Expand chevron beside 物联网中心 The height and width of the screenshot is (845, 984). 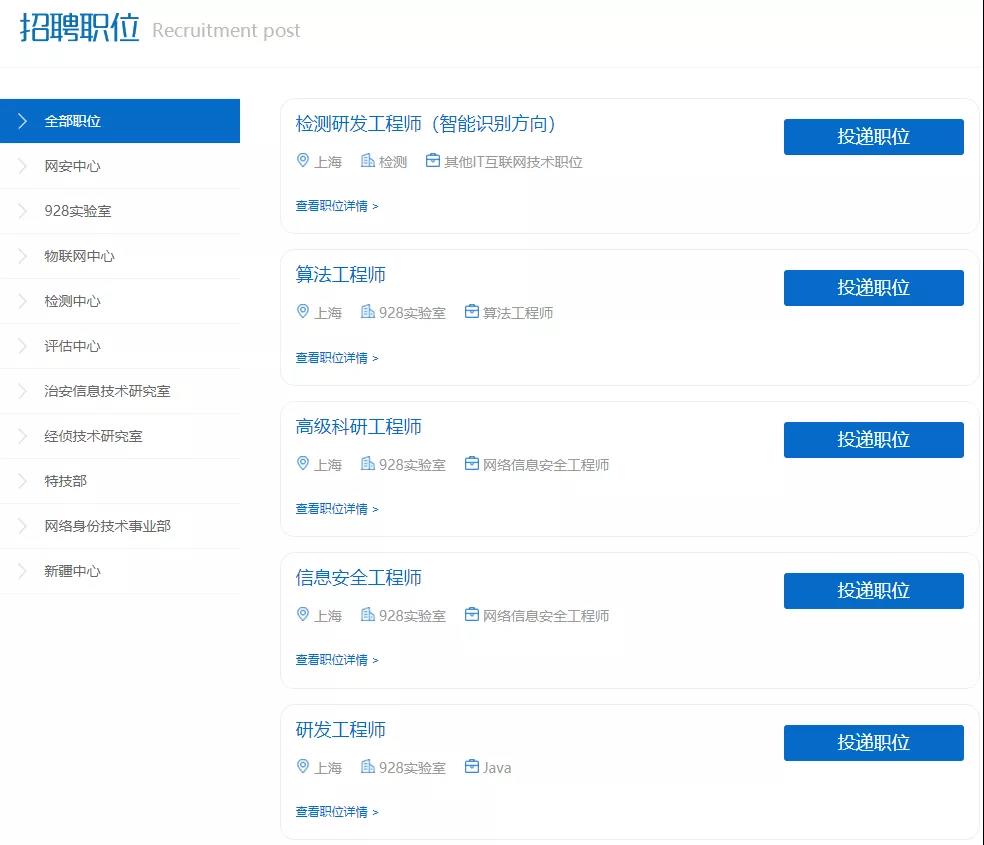point(22,256)
